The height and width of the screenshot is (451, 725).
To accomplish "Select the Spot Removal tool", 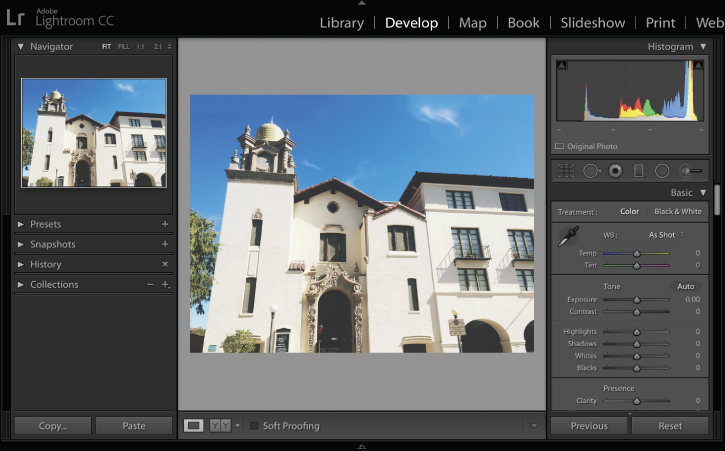I will pos(591,171).
